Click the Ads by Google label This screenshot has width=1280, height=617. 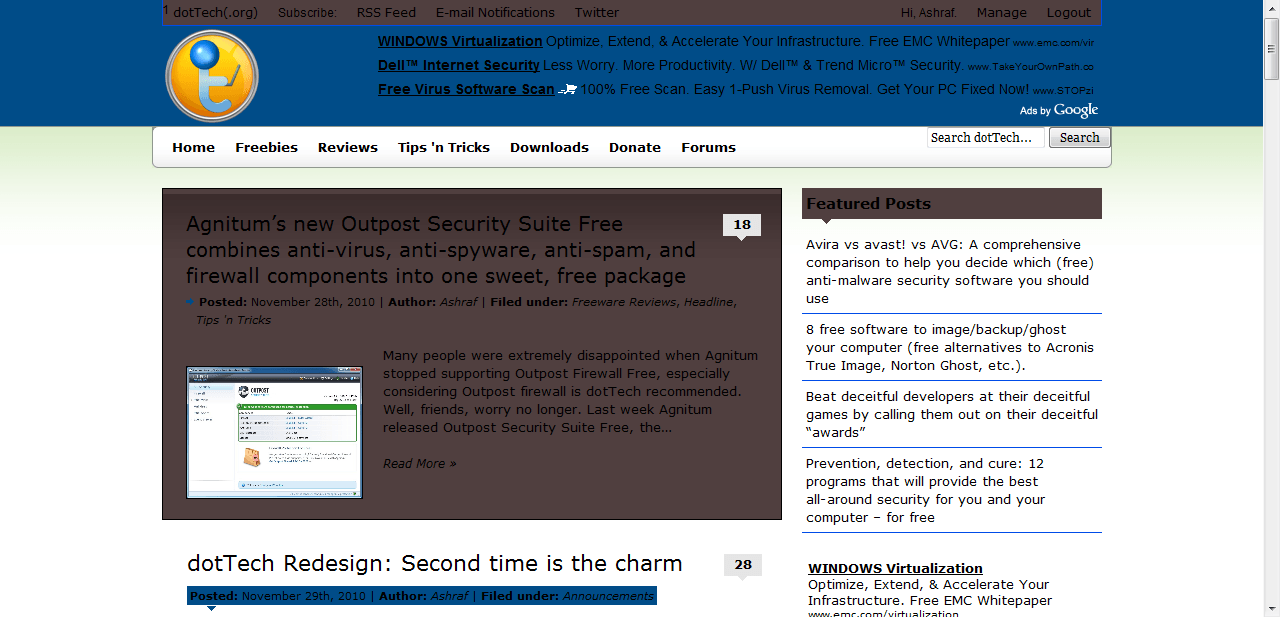(1059, 110)
